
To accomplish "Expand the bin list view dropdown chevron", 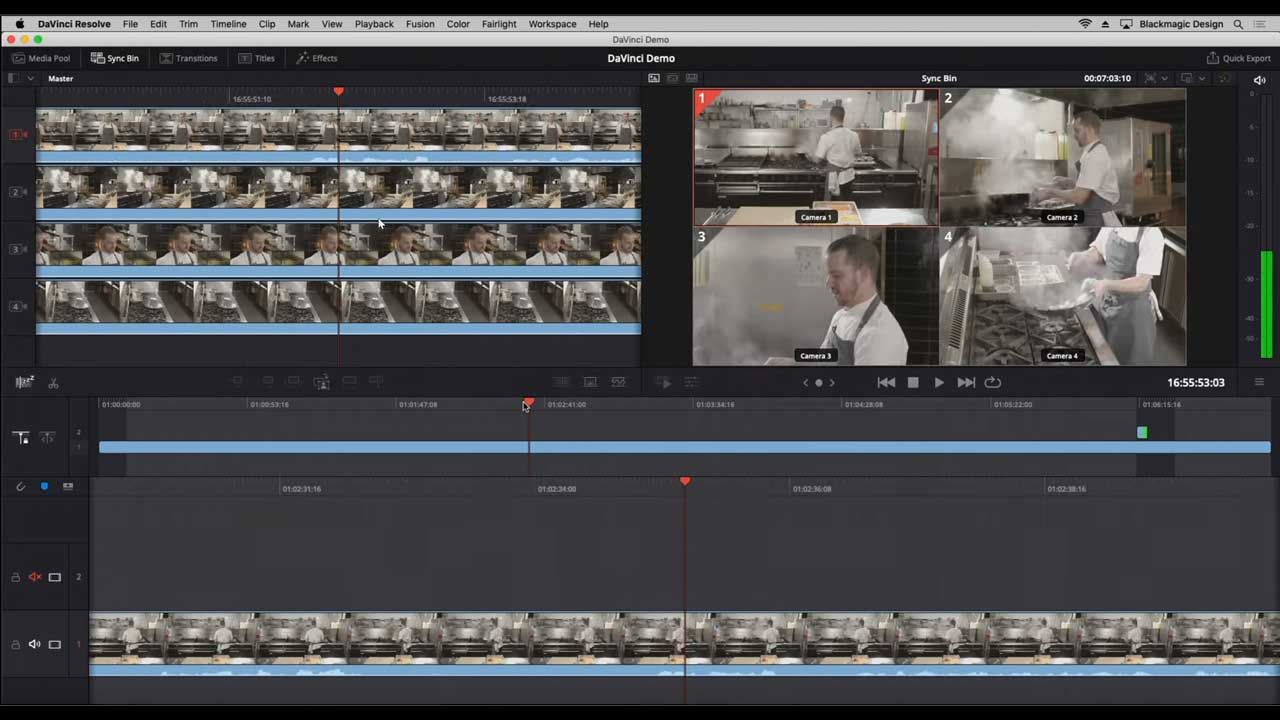I will 30,78.
